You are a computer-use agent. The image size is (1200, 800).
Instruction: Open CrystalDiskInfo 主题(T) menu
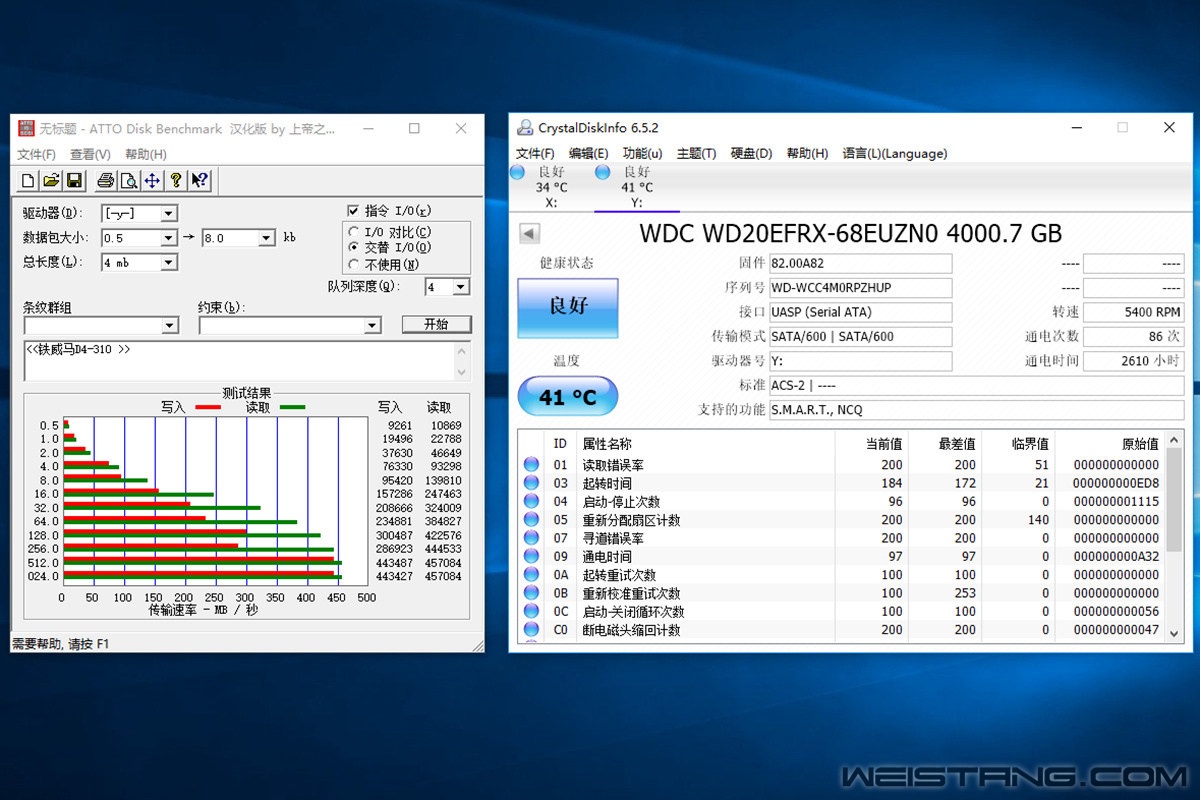pos(696,153)
